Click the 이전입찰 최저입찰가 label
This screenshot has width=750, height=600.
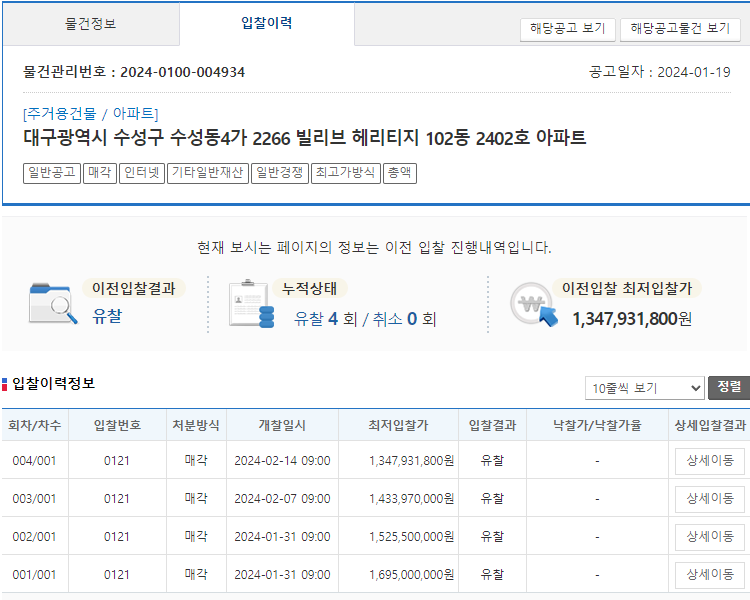(x=627, y=289)
